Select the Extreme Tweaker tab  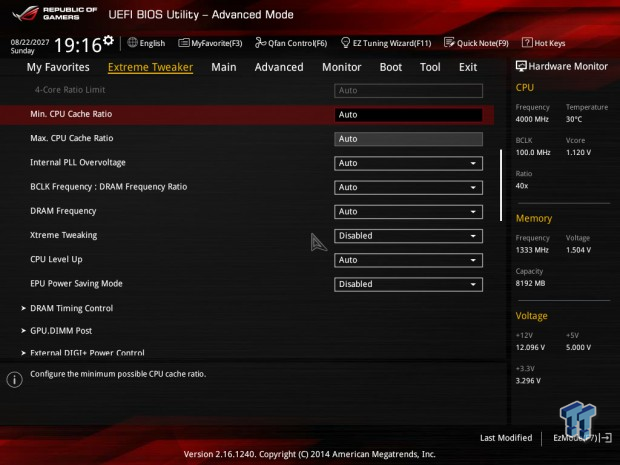pyautogui.click(x=150, y=67)
